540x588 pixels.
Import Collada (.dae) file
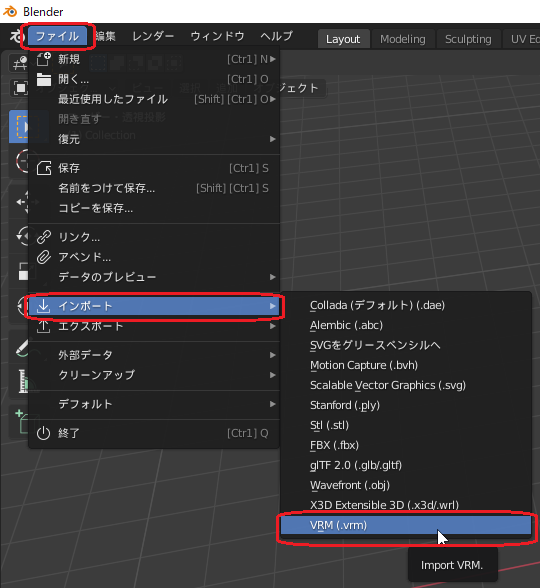tap(406, 305)
